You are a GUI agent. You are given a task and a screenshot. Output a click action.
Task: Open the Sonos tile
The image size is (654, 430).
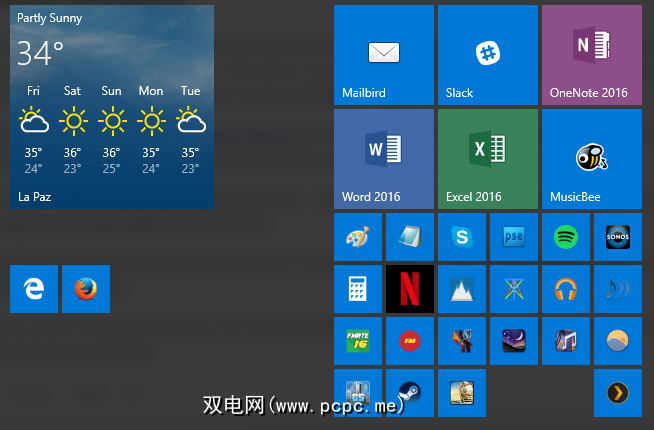pyautogui.click(x=618, y=237)
